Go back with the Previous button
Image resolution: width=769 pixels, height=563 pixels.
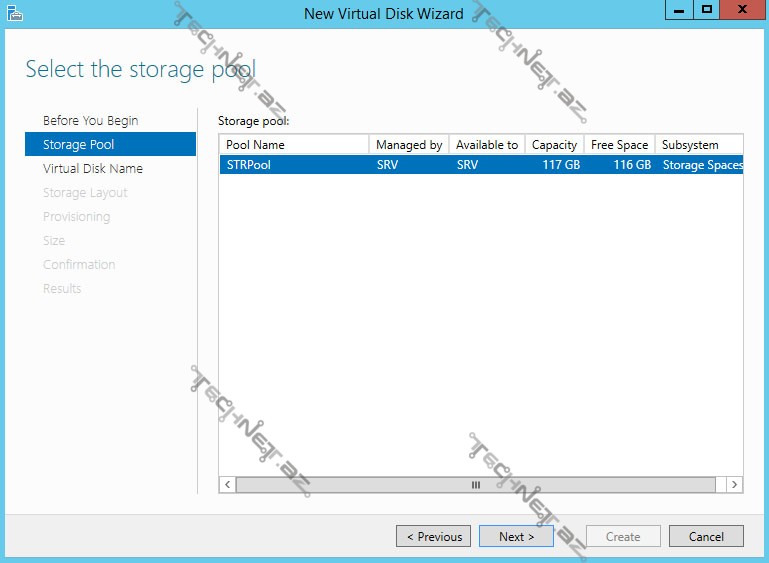(x=434, y=537)
